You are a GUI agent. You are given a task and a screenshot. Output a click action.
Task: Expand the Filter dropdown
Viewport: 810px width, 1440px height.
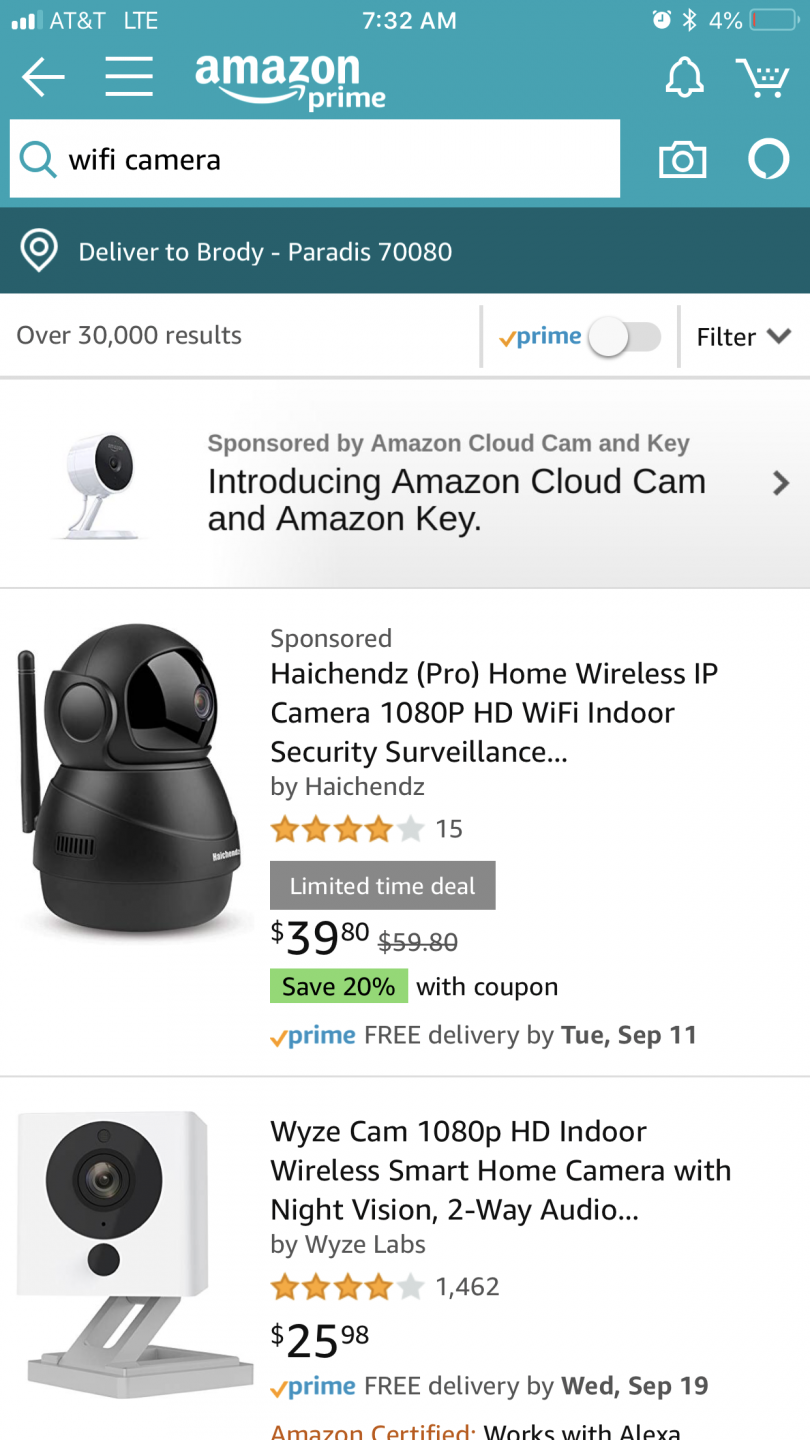tap(744, 337)
